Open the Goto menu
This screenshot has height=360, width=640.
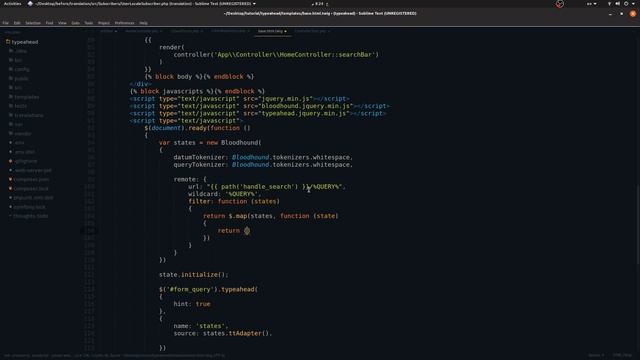76,23
